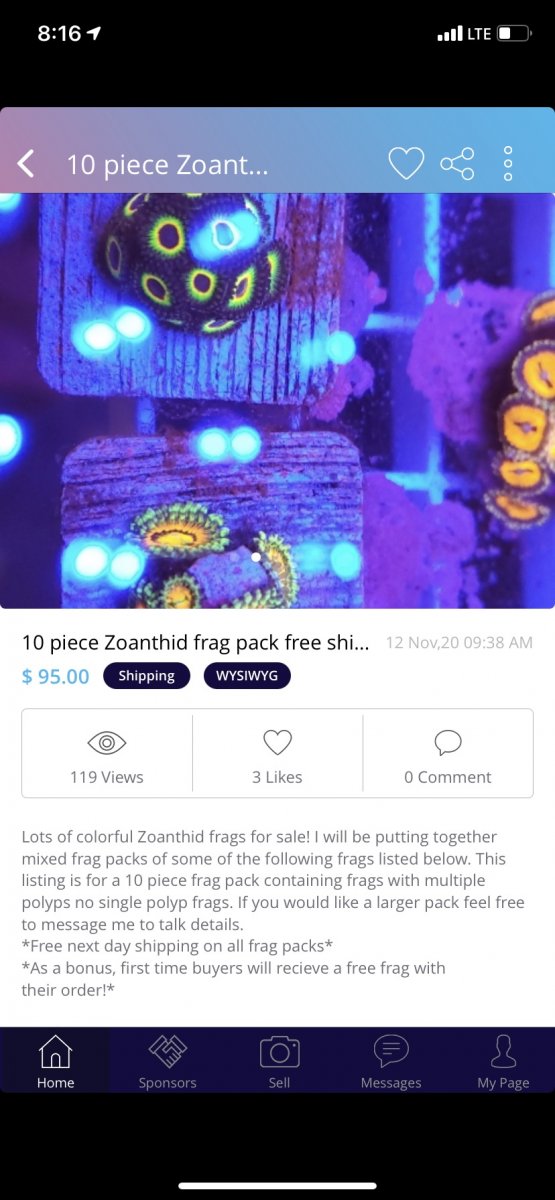Tap the eye Views icon

[x=106, y=742]
